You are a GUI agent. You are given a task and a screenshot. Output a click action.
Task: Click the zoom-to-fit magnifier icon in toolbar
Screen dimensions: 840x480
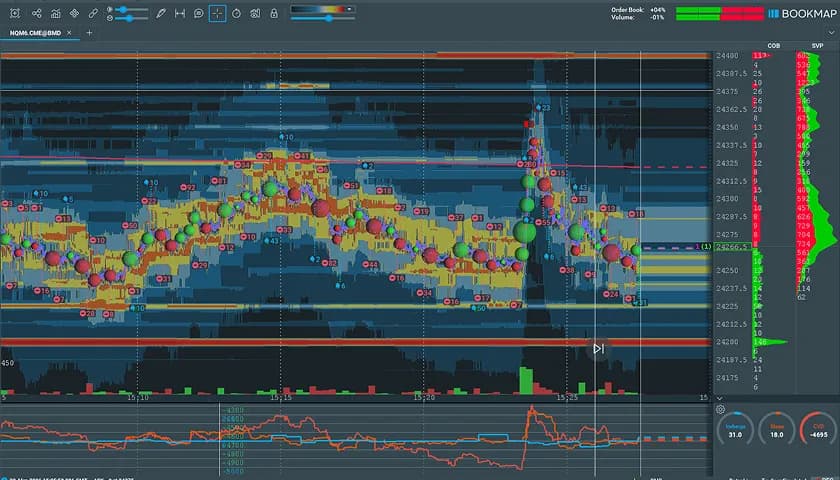[x=15, y=13]
